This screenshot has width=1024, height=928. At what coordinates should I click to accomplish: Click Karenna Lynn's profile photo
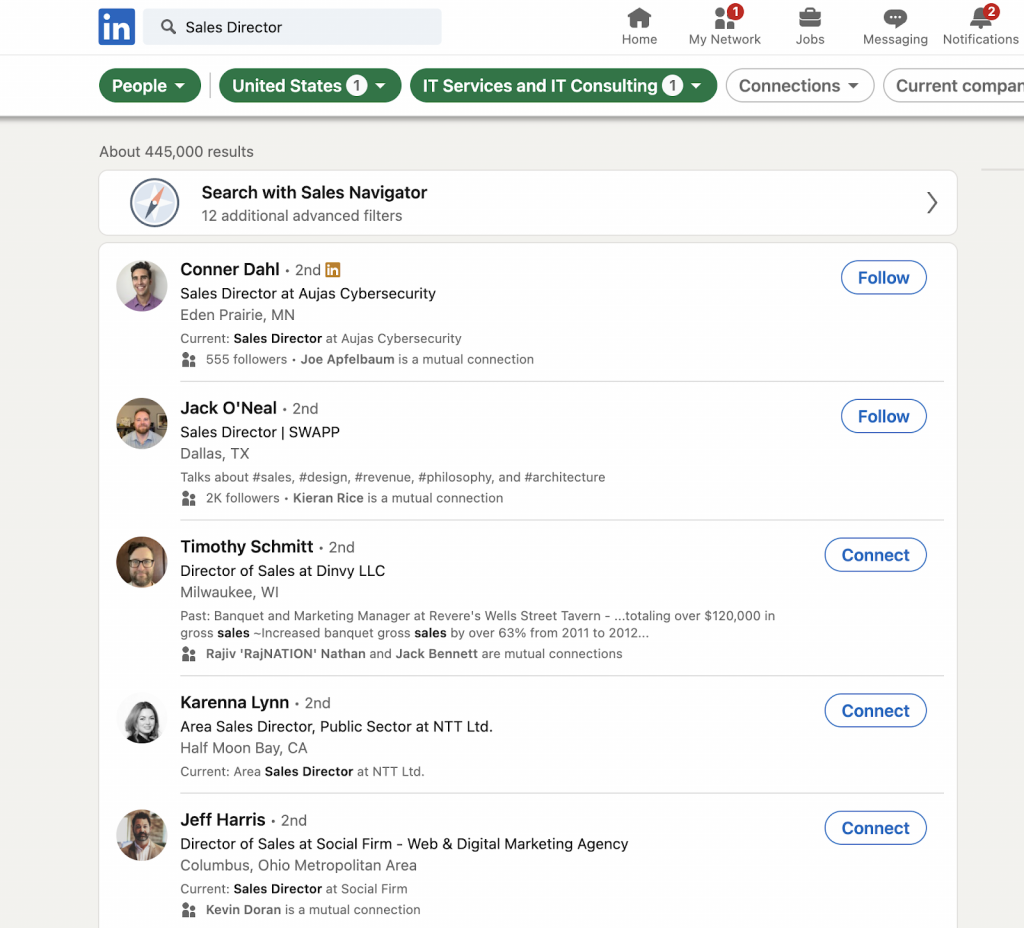click(x=142, y=718)
